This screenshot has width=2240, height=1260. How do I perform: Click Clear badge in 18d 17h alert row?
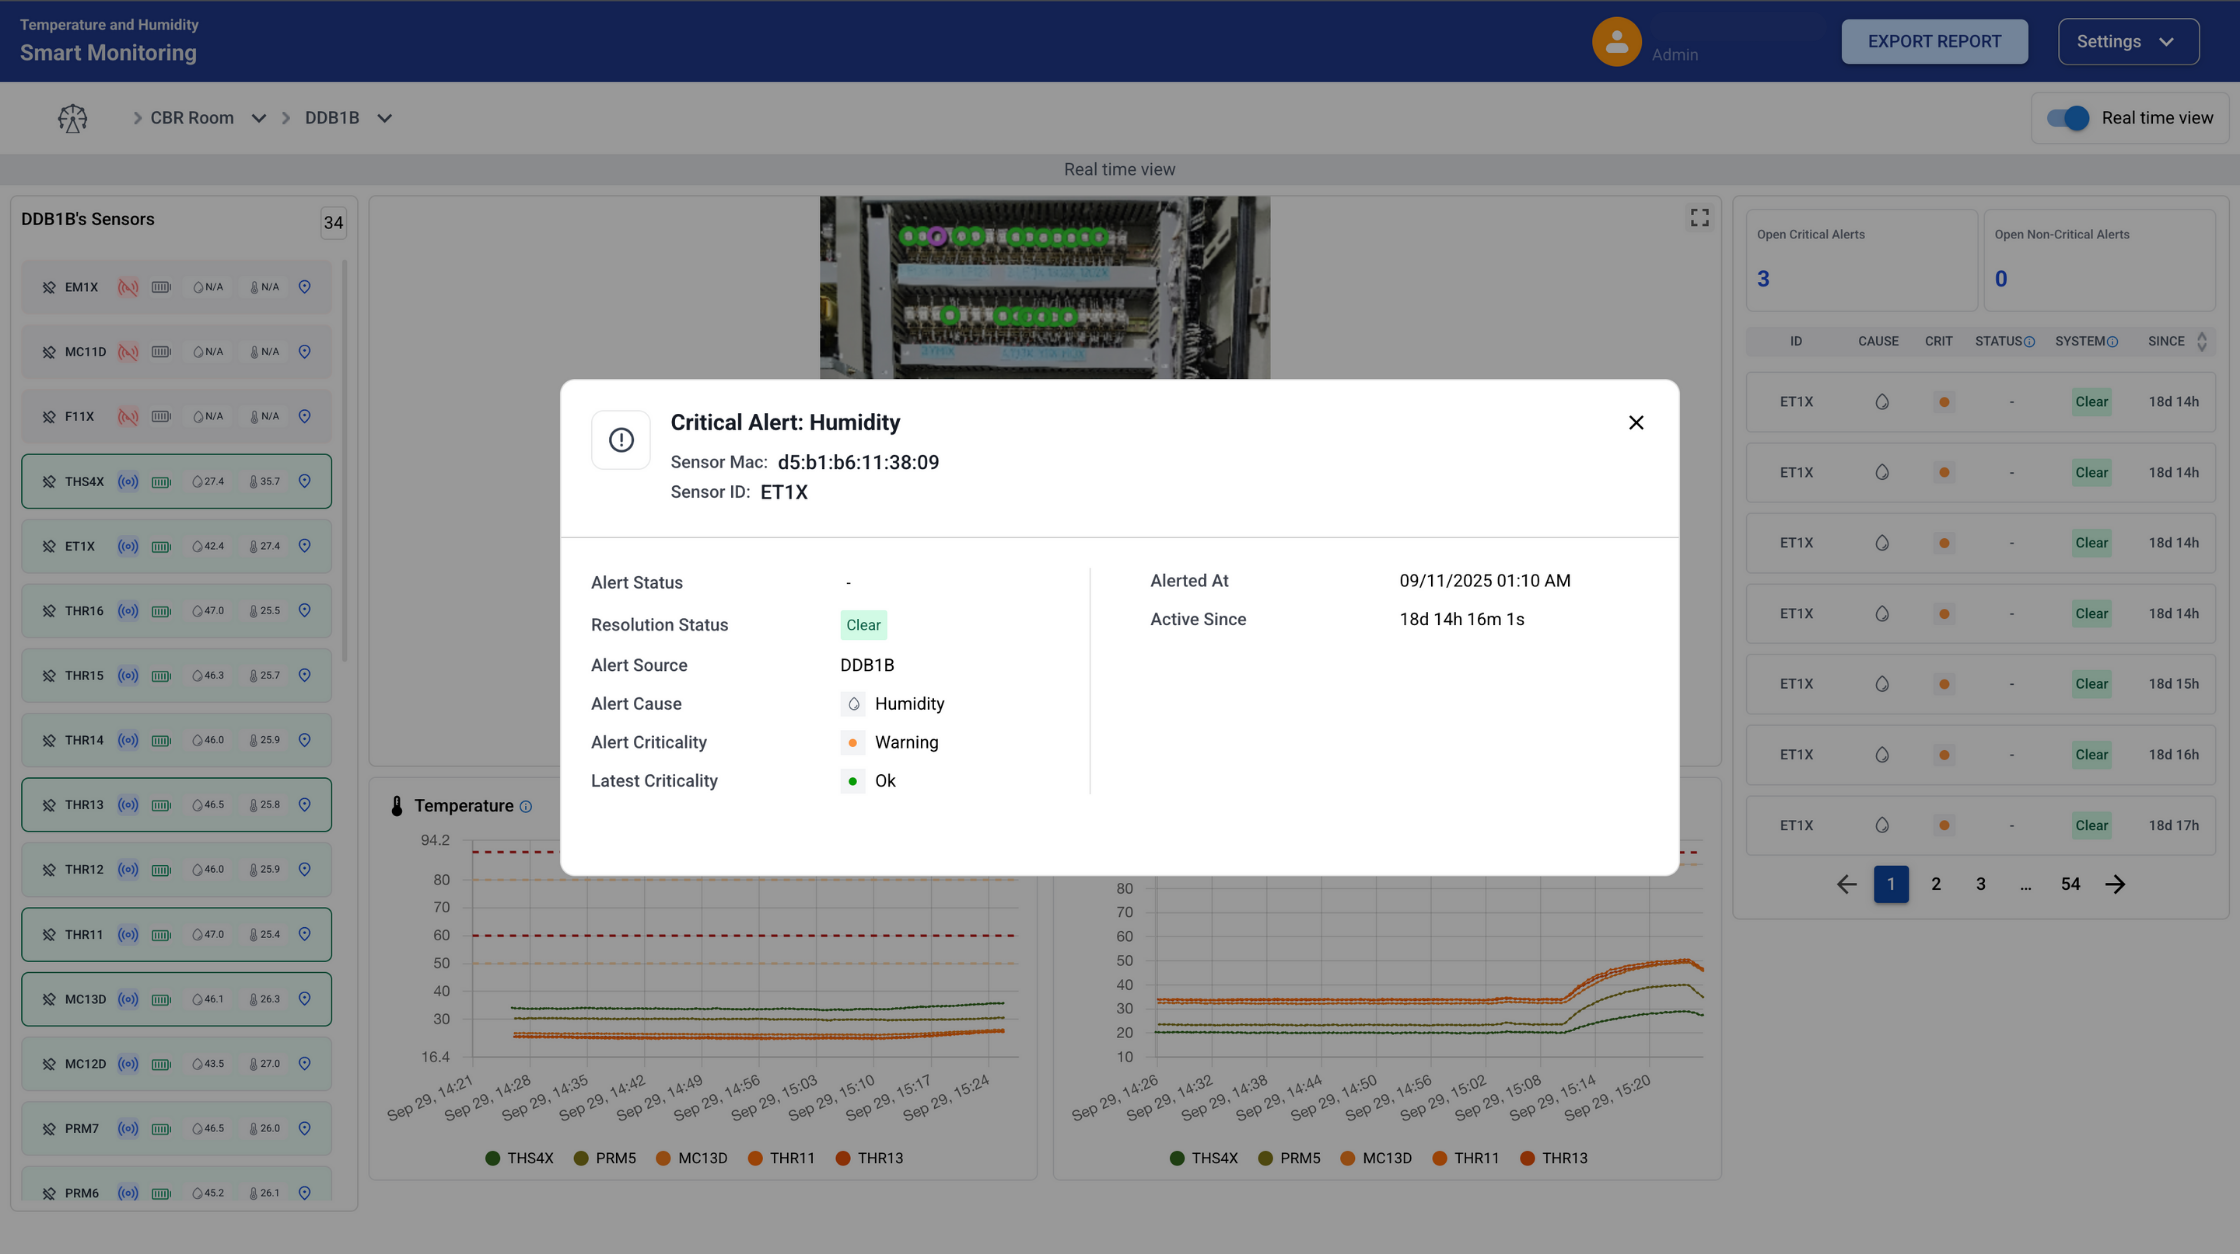pos(2091,826)
